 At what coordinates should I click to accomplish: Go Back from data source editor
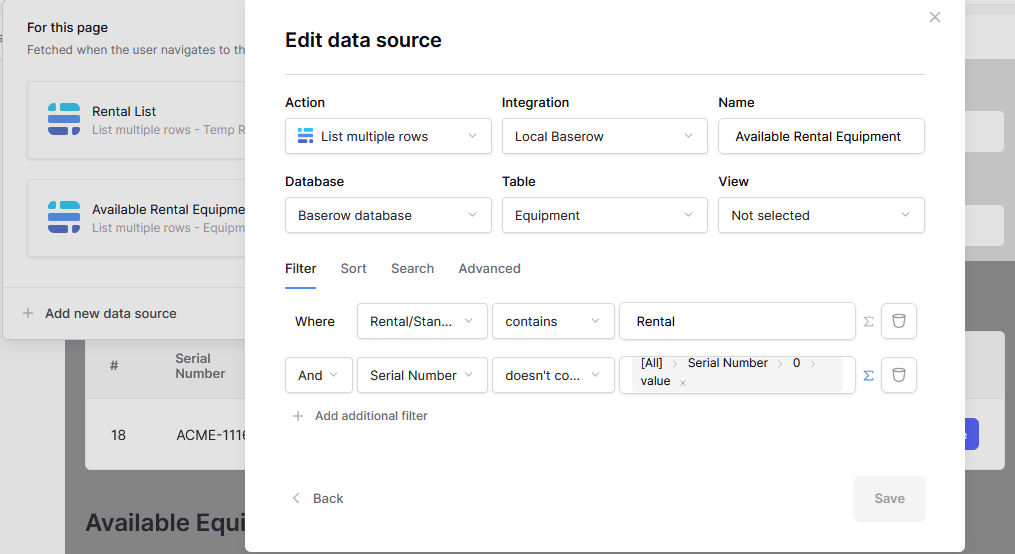[x=318, y=498]
